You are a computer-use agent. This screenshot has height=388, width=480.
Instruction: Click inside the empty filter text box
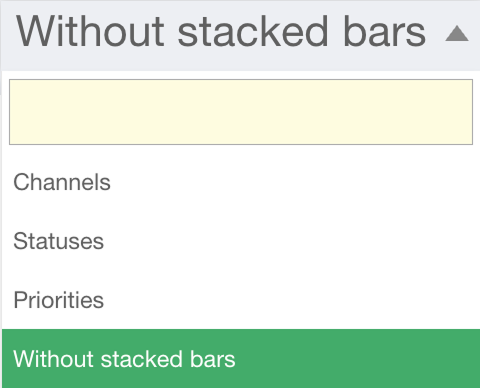tap(241, 112)
